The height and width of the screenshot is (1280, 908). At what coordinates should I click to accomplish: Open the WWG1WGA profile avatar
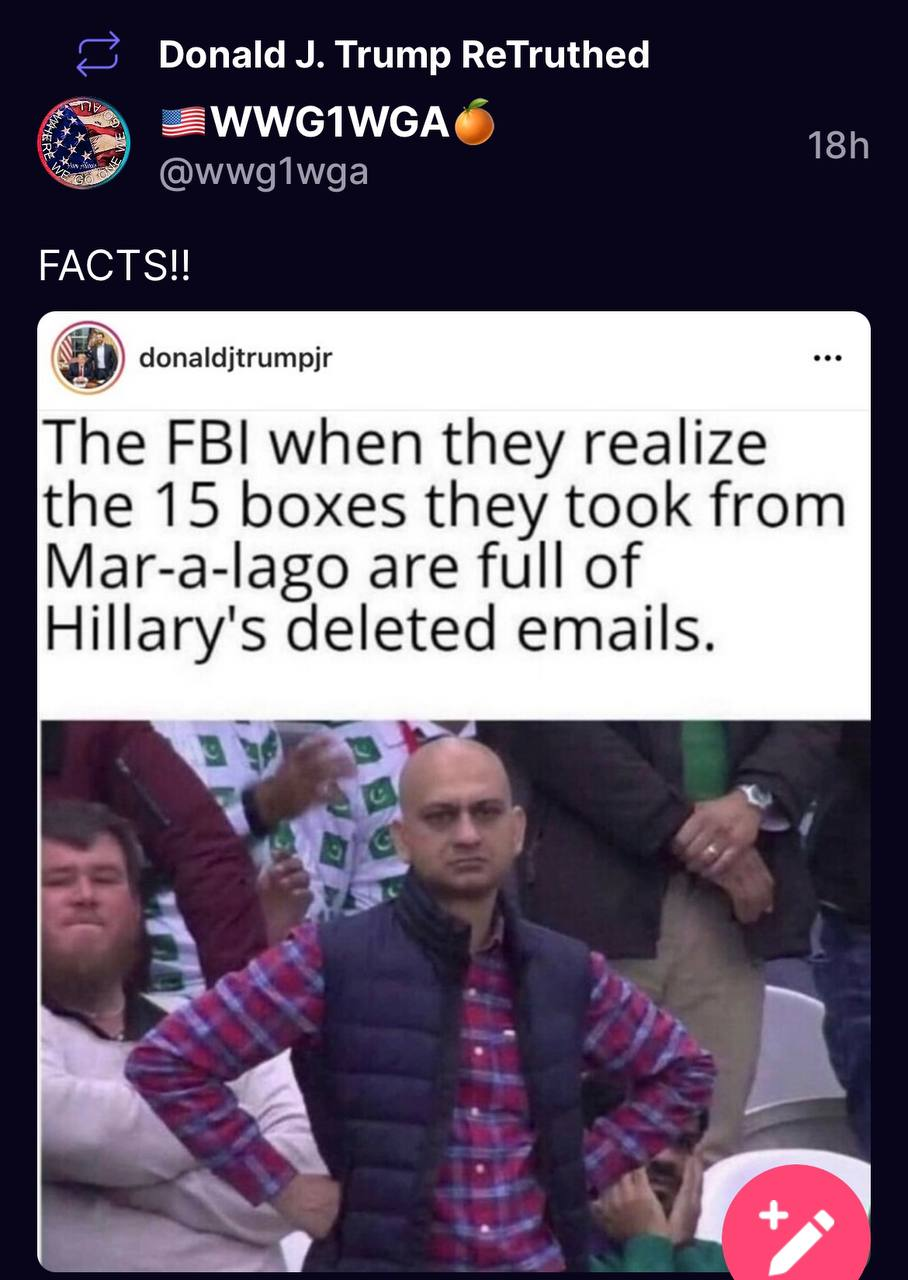[x=84, y=146]
